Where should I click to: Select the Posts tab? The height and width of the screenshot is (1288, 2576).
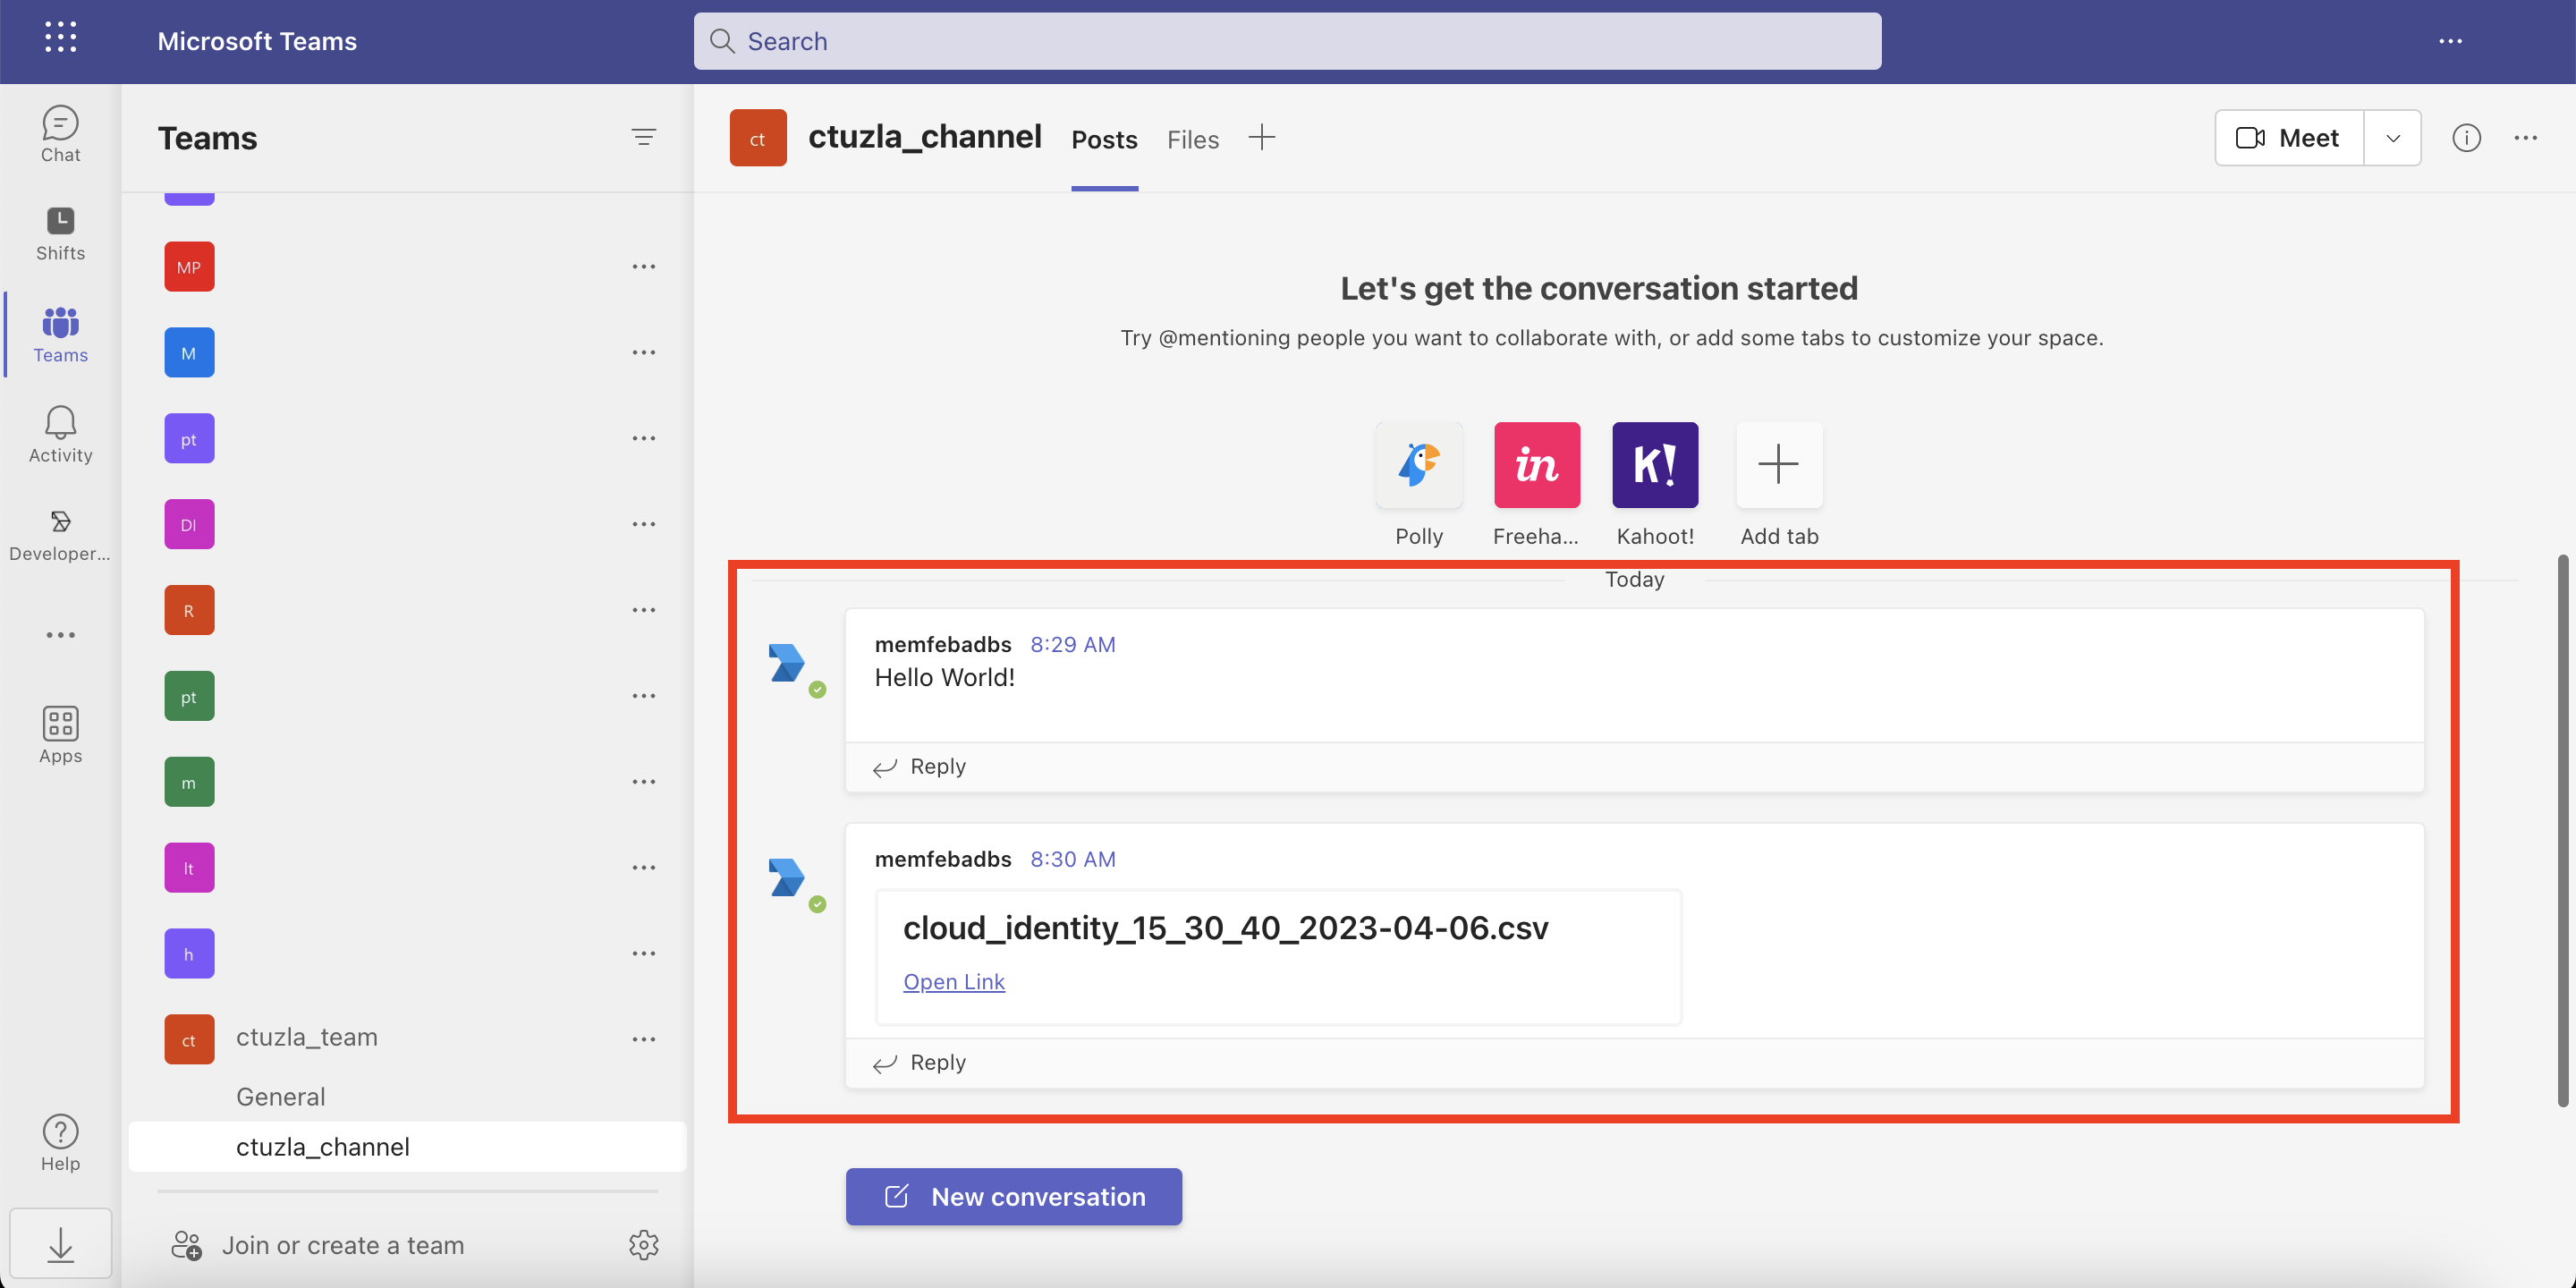tap(1104, 139)
